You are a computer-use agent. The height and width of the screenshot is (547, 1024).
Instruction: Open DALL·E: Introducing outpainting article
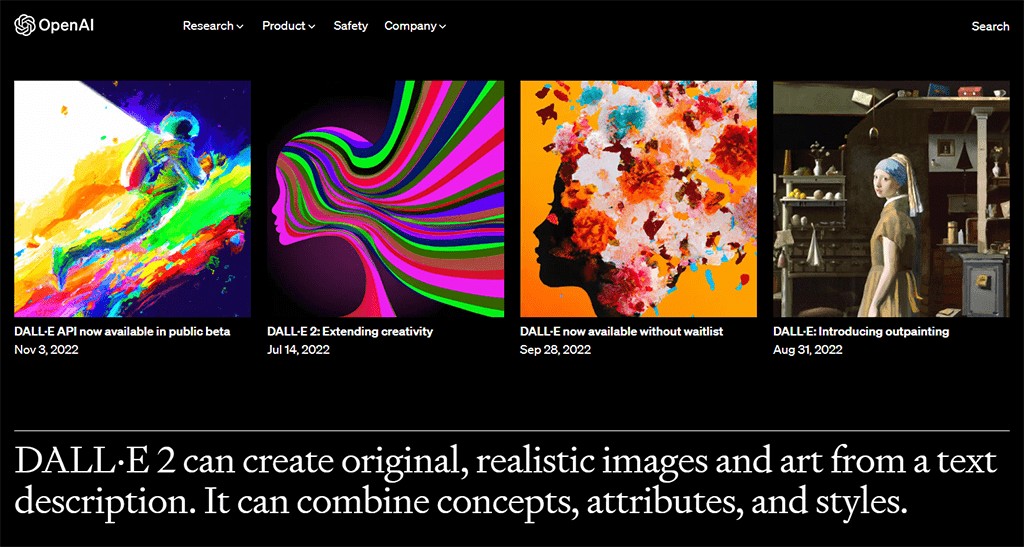[861, 332]
